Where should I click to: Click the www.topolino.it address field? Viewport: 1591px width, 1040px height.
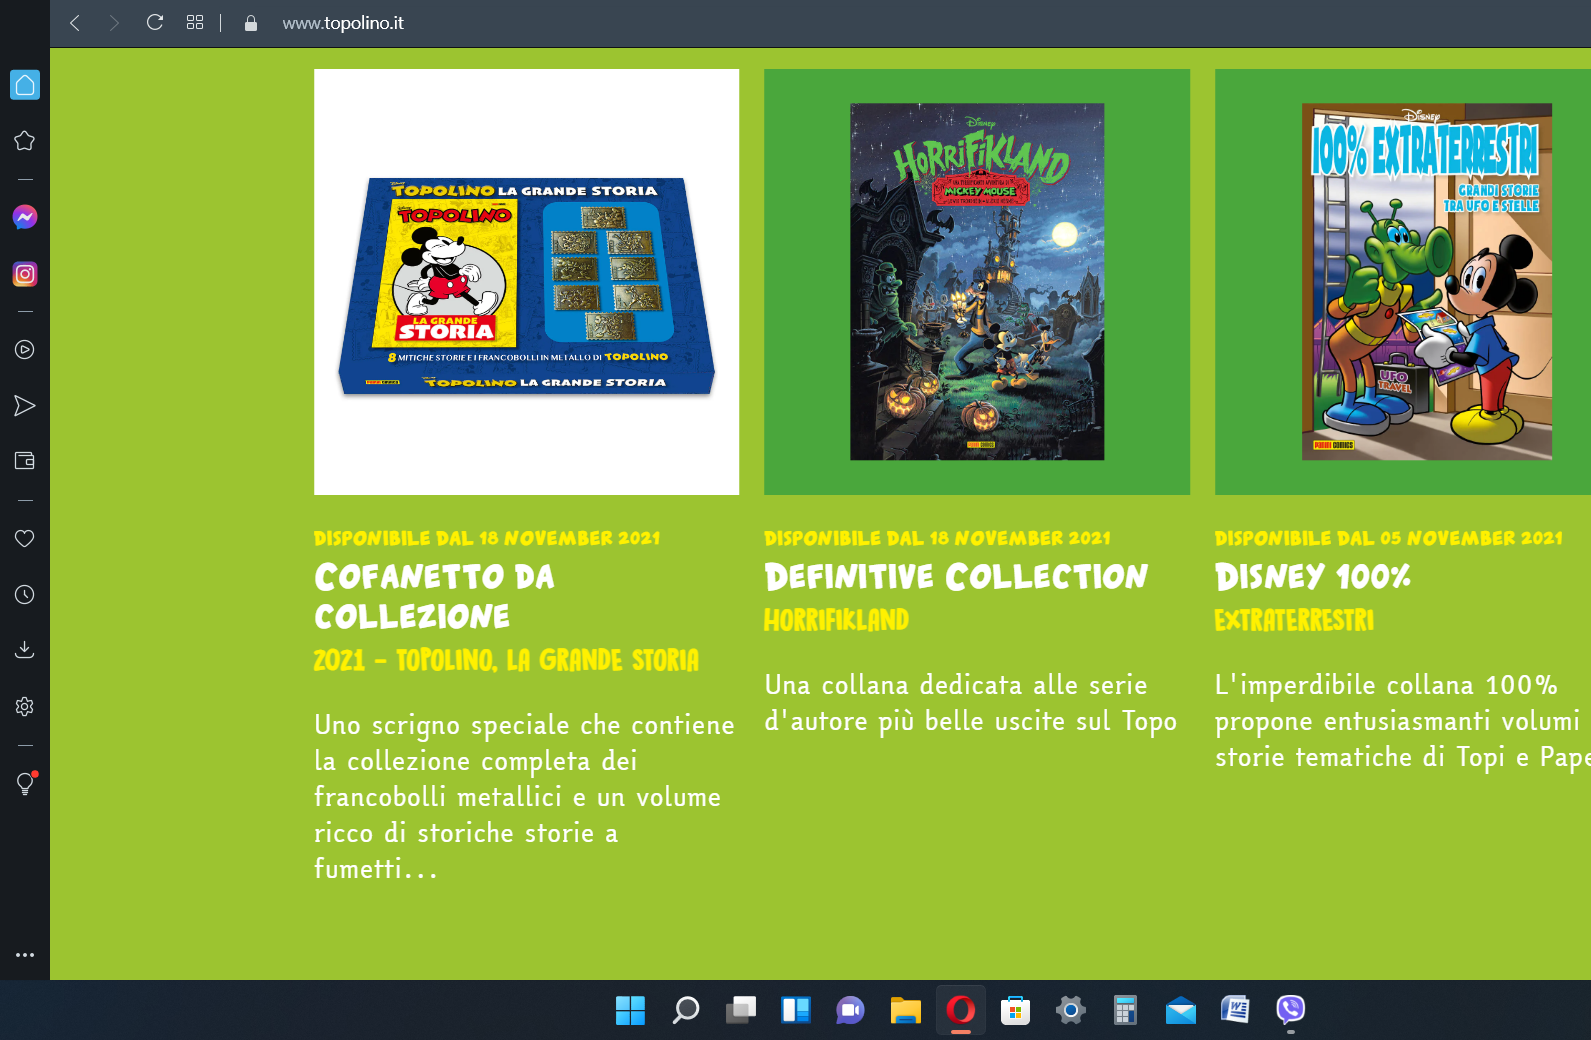click(x=343, y=23)
